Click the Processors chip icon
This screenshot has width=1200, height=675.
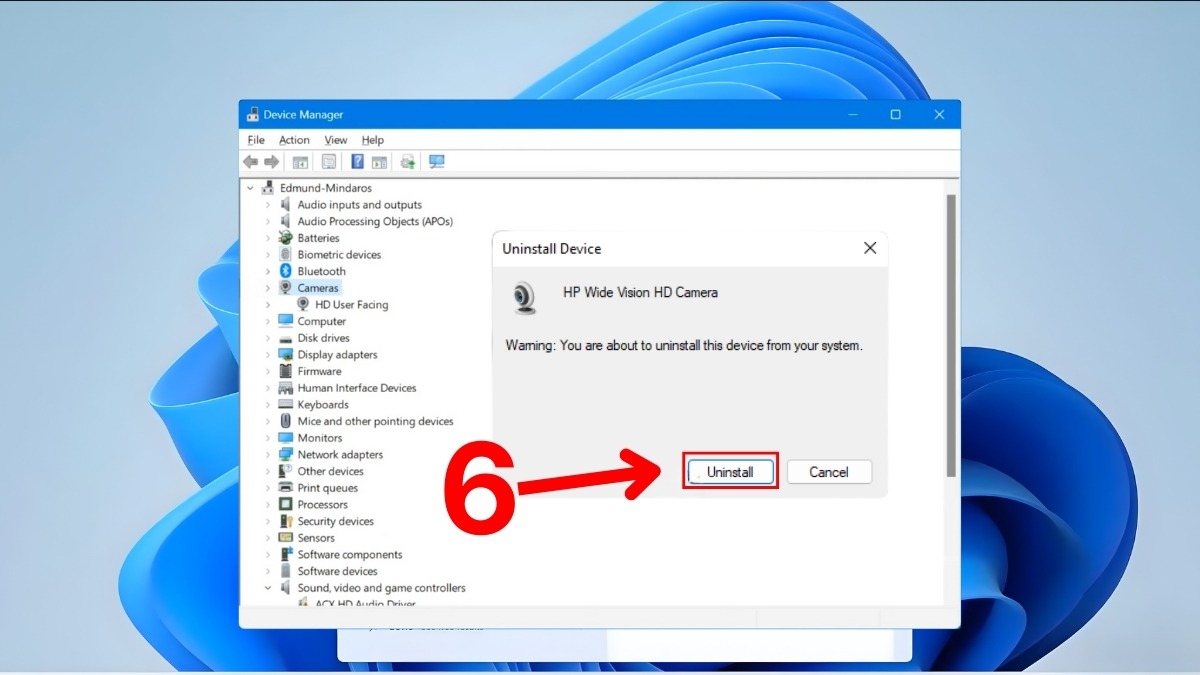tap(285, 505)
